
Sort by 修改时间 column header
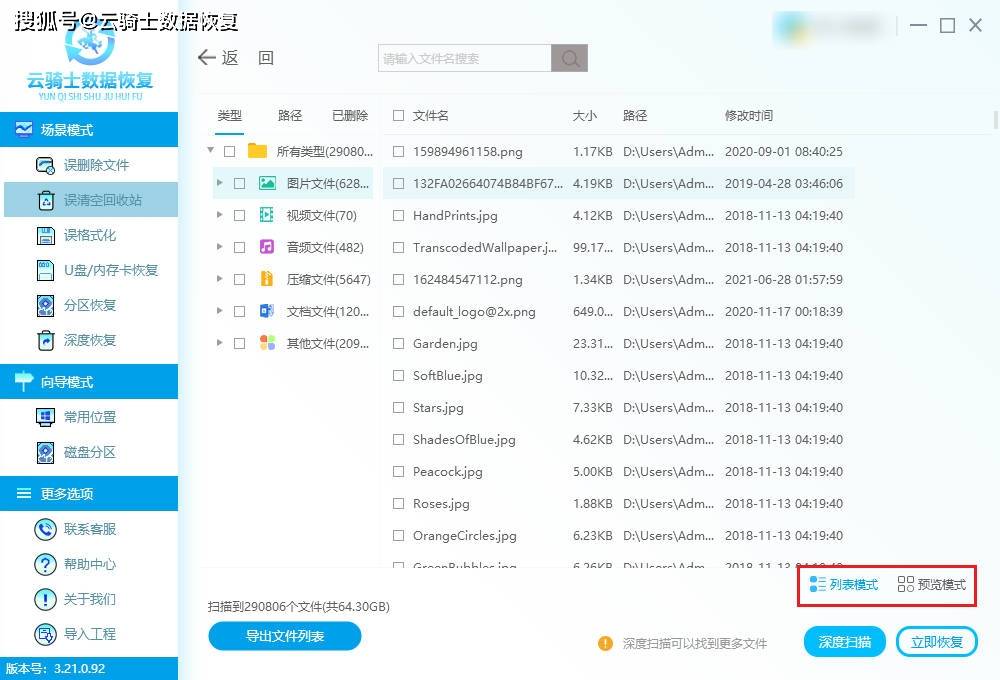pyautogui.click(x=749, y=115)
